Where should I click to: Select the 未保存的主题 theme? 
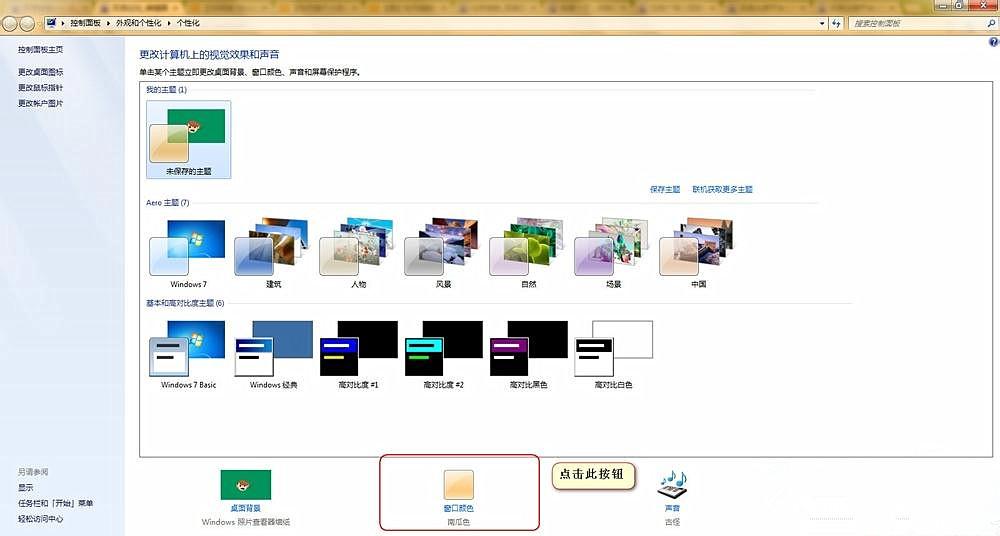click(x=189, y=139)
